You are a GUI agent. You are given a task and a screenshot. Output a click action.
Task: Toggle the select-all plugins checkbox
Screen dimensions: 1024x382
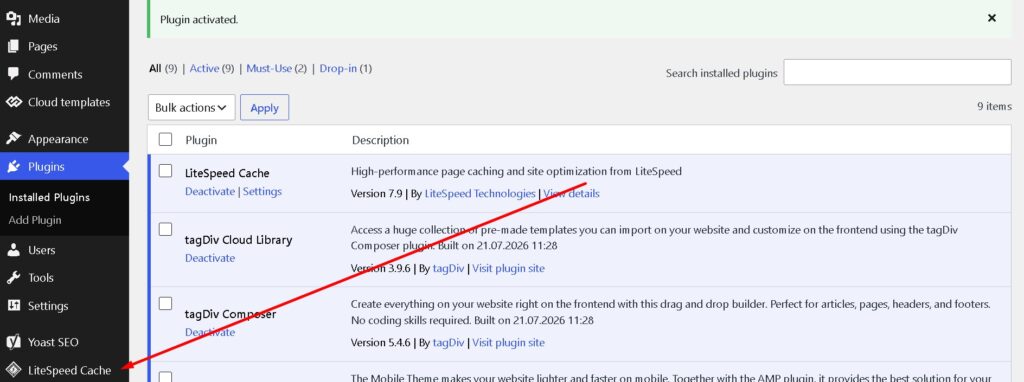(166, 139)
